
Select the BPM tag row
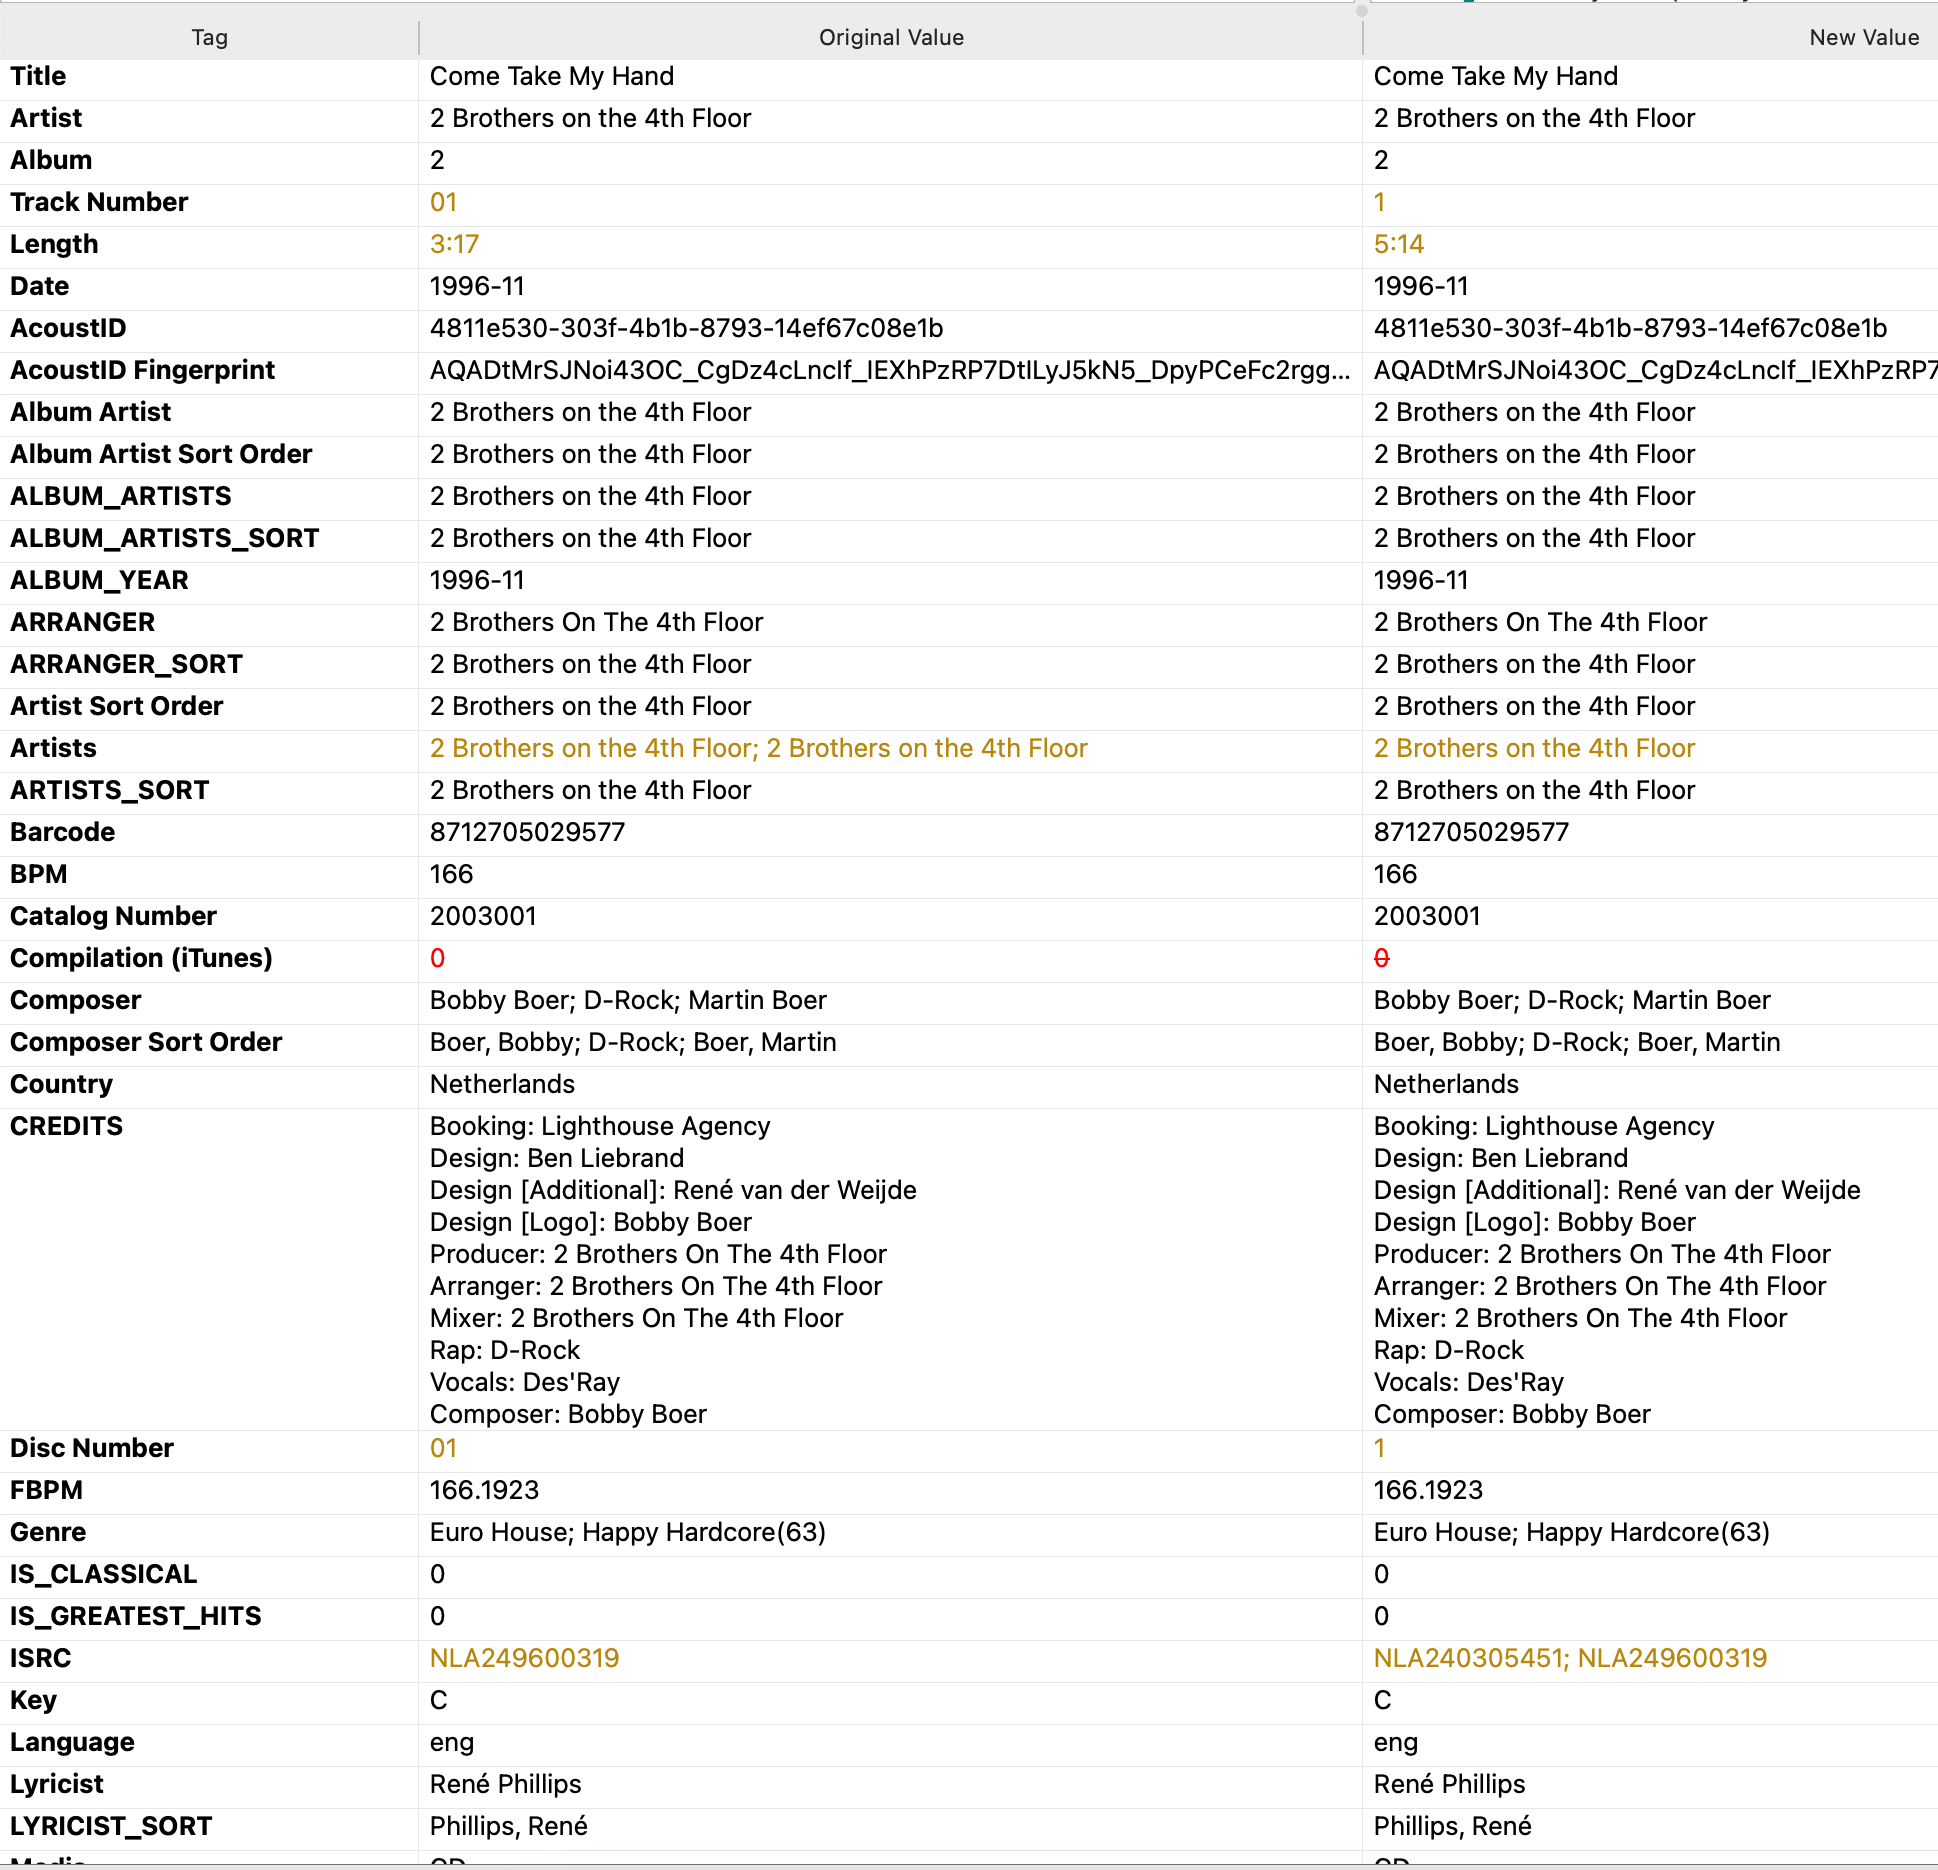[38, 874]
